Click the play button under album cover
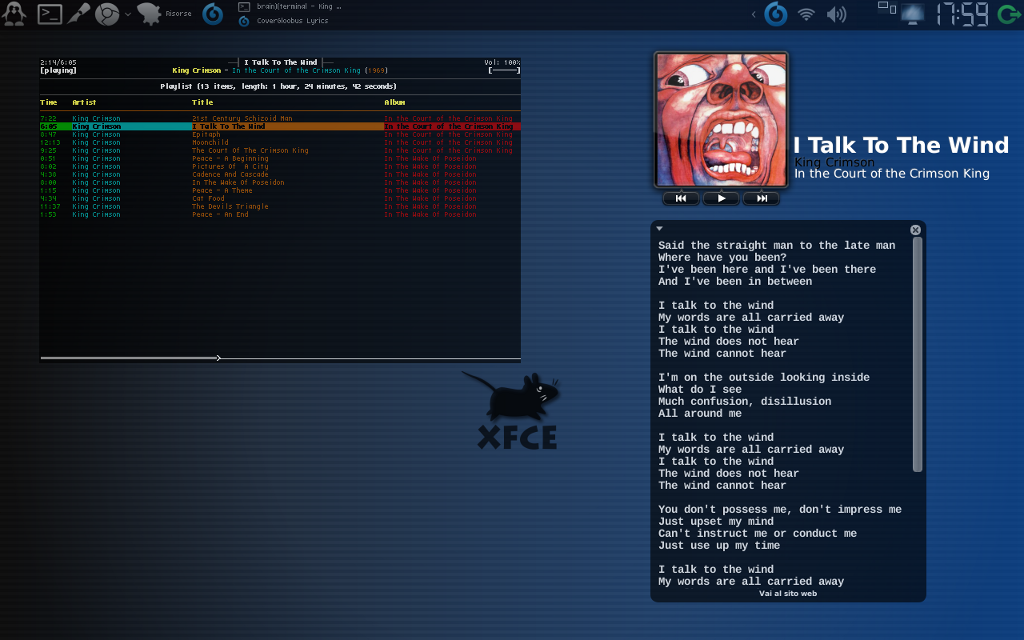 coord(721,199)
